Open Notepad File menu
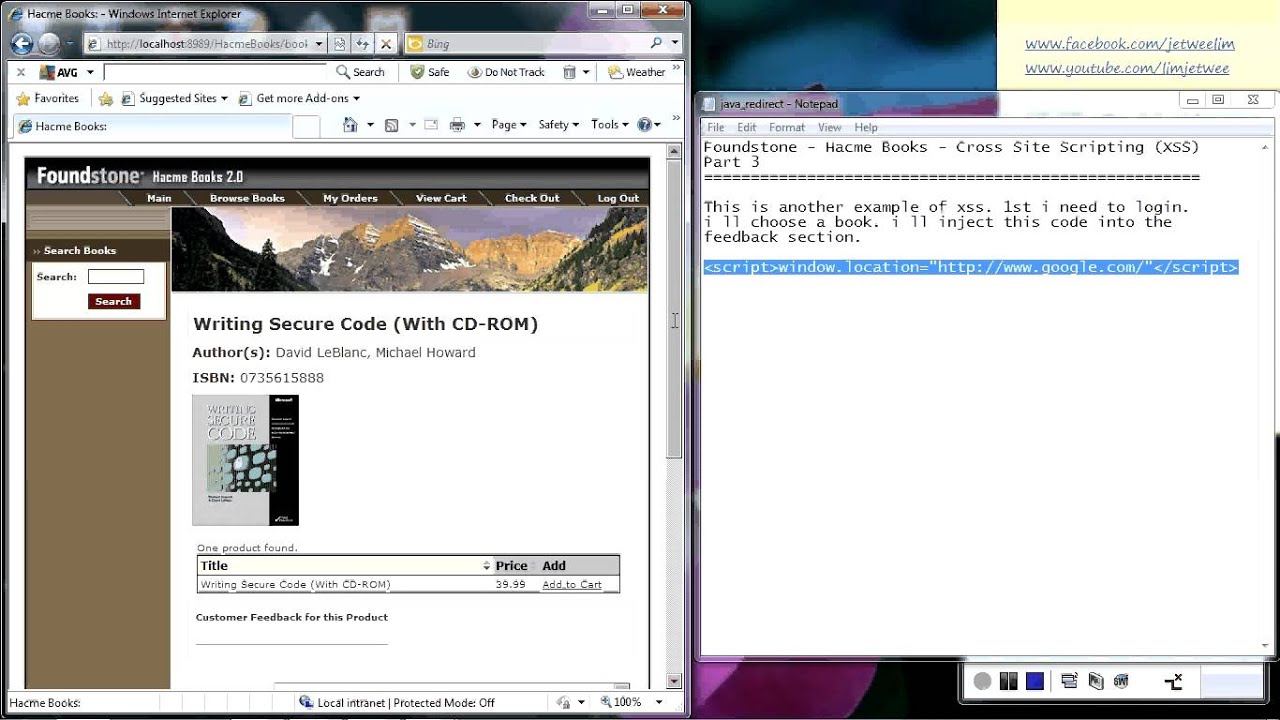 pos(716,127)
